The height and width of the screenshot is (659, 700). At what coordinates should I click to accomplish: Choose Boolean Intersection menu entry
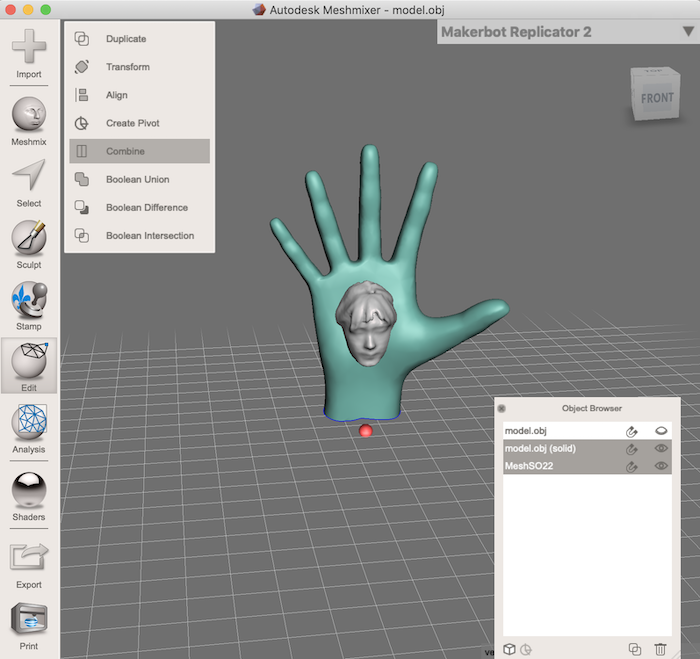139,236
